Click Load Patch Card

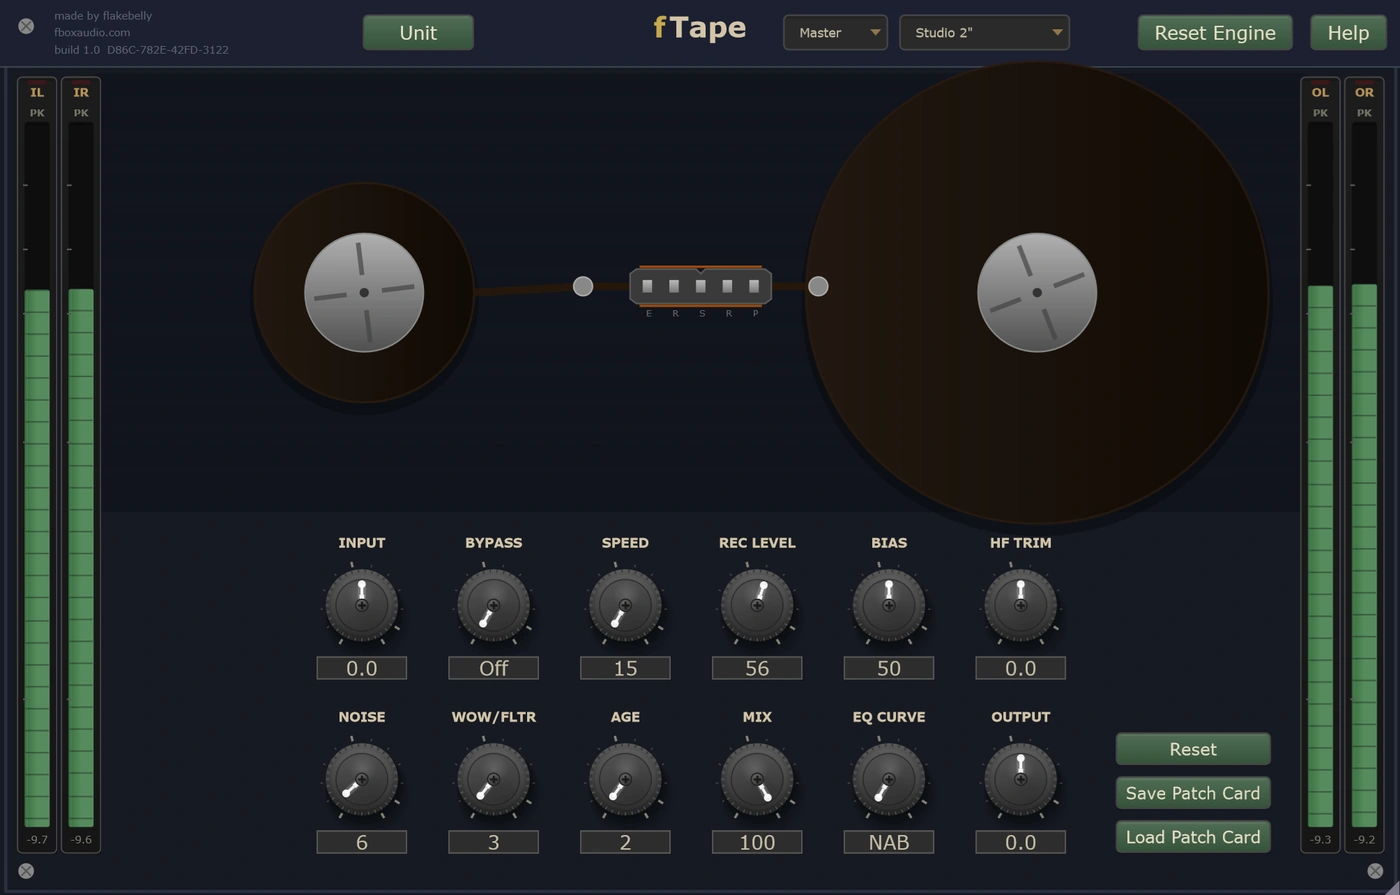[1193, 837]
